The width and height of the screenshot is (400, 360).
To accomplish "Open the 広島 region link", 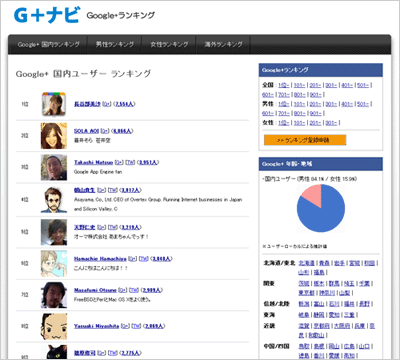I will [x=349, y=346].
